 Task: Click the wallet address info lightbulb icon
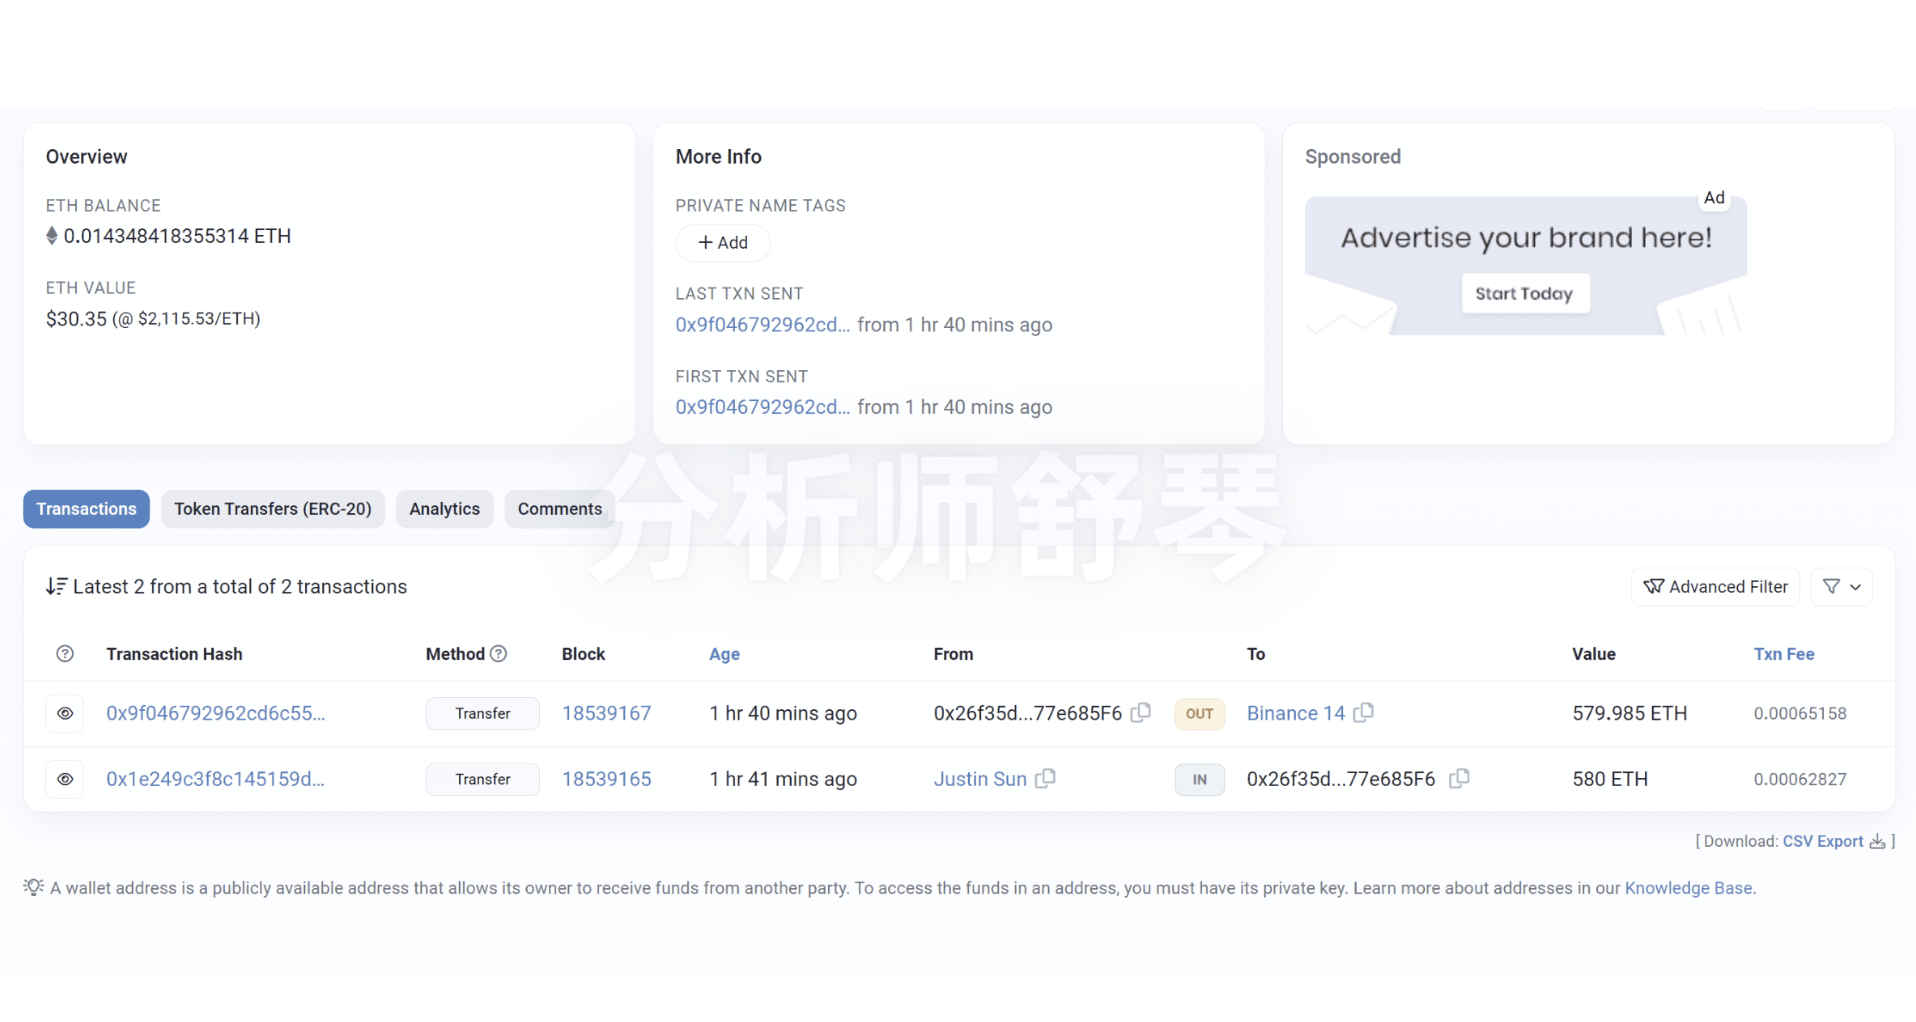32,888
